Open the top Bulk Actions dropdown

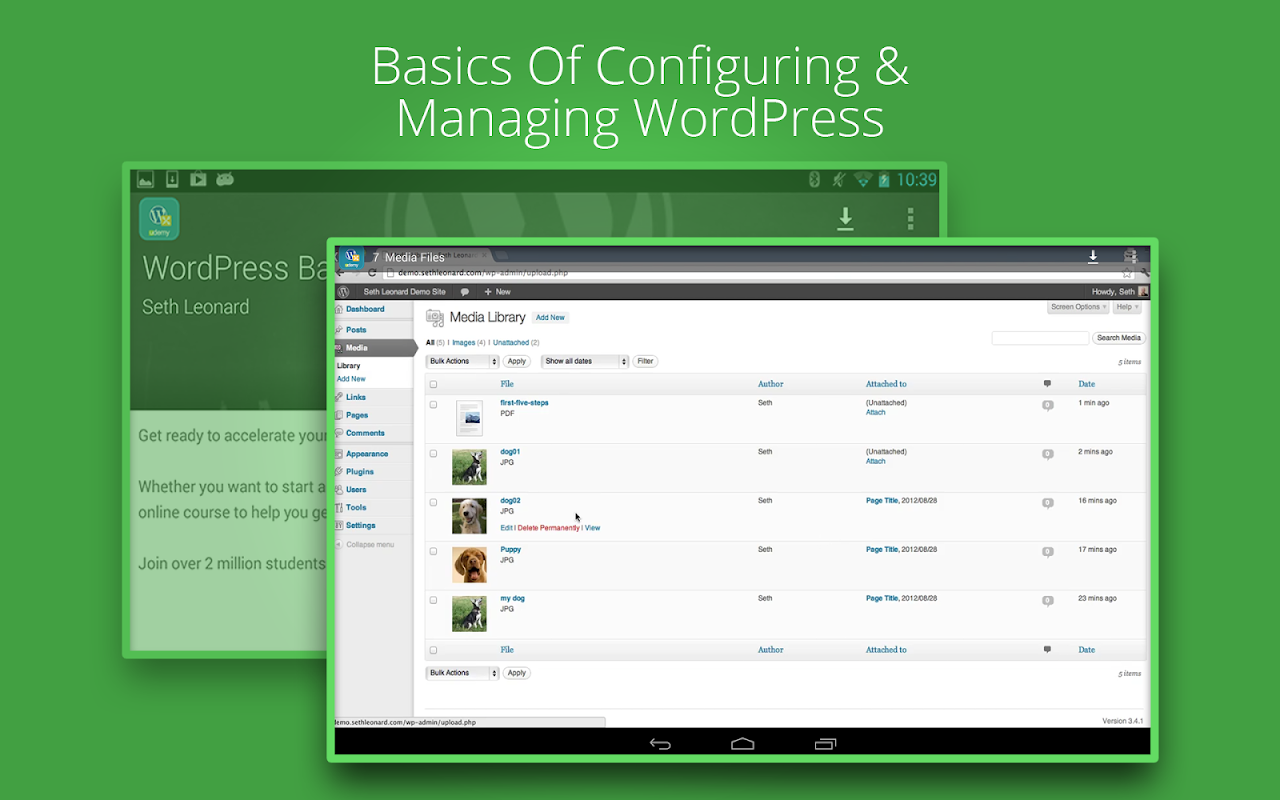point(462,361)
